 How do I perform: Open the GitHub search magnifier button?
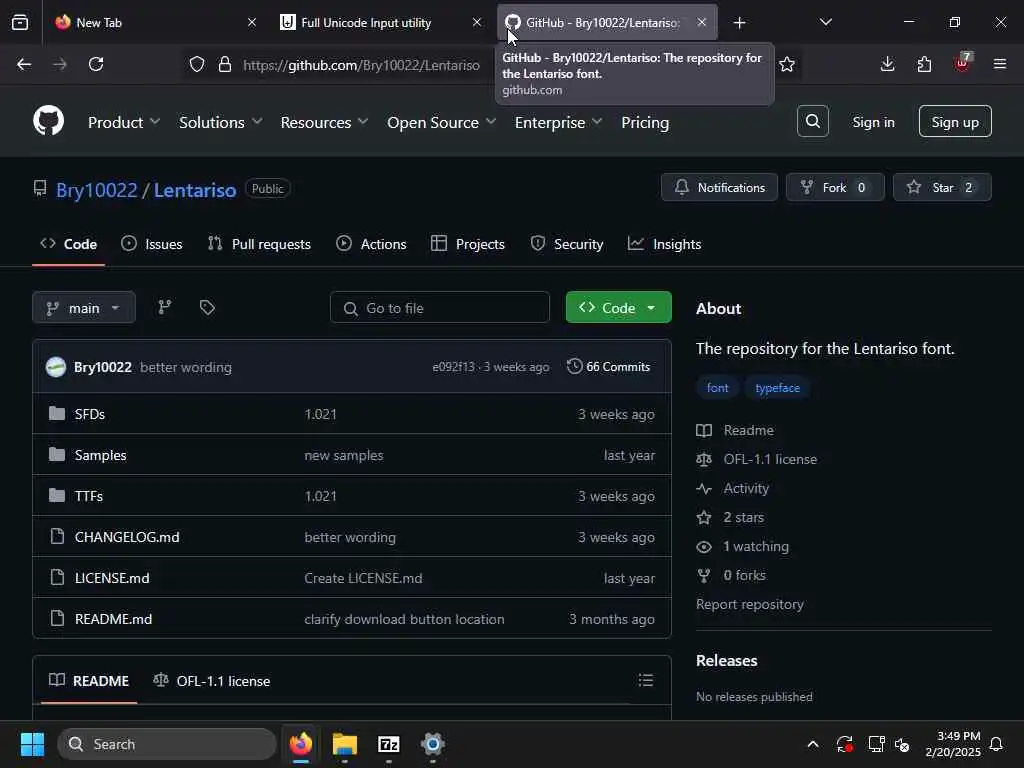click(812, 121)
